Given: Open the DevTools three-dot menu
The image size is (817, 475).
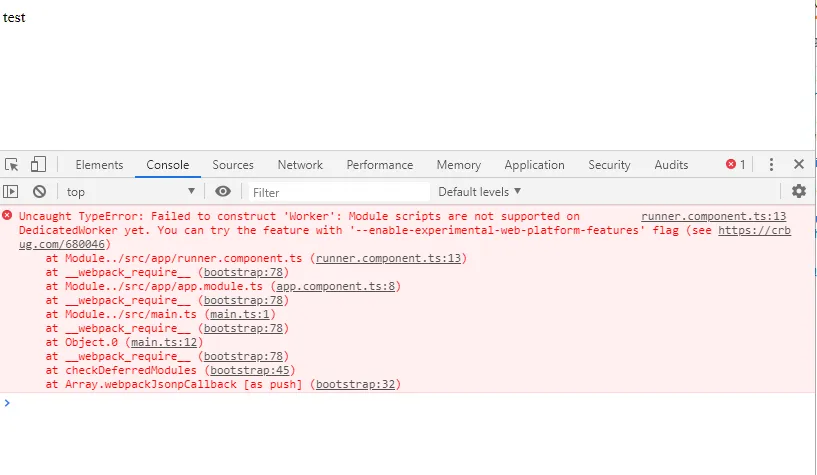Looking at the screenshot, I should [771, 165].
